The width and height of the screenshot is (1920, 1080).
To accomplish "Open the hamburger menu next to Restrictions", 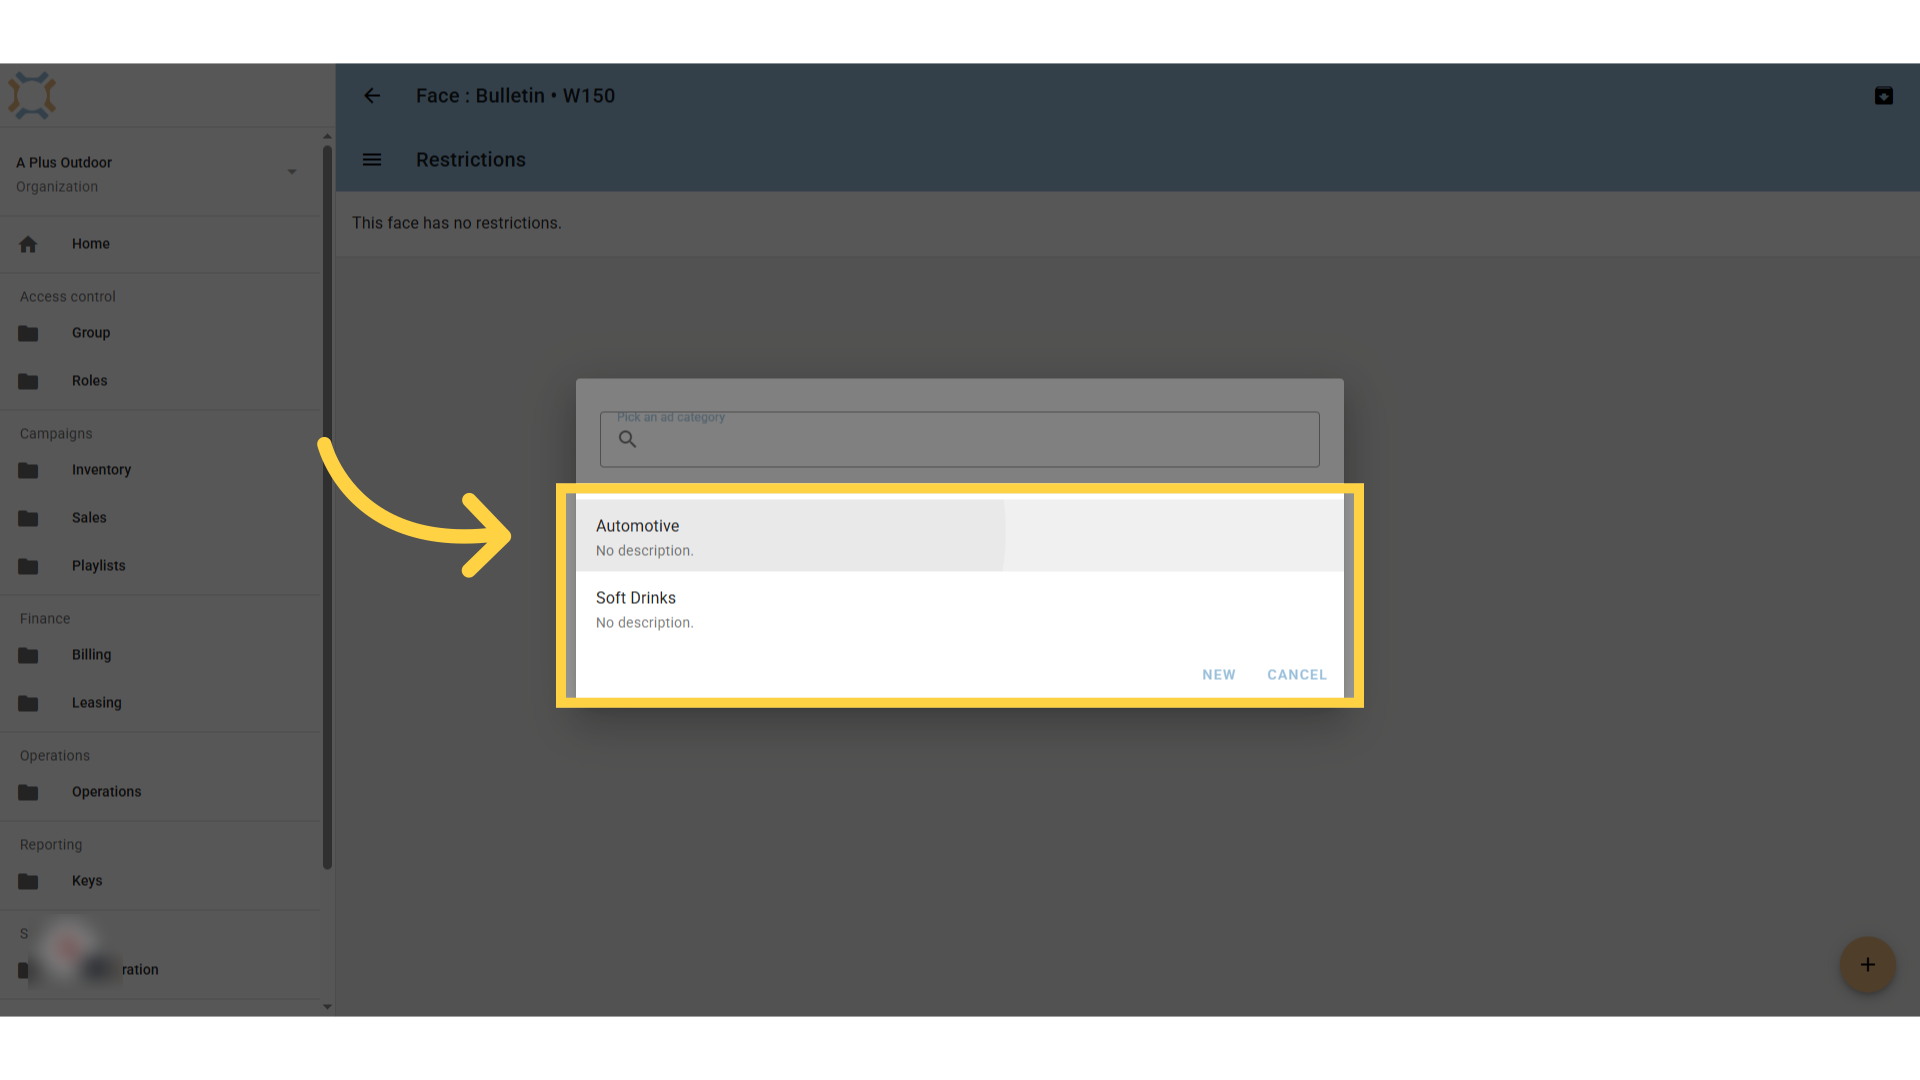I will point(372,160).
